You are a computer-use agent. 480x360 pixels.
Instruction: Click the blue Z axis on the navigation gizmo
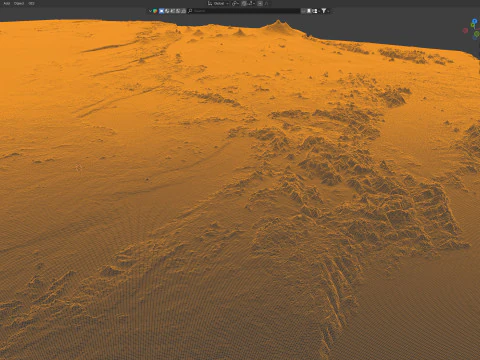pos(475,21)
